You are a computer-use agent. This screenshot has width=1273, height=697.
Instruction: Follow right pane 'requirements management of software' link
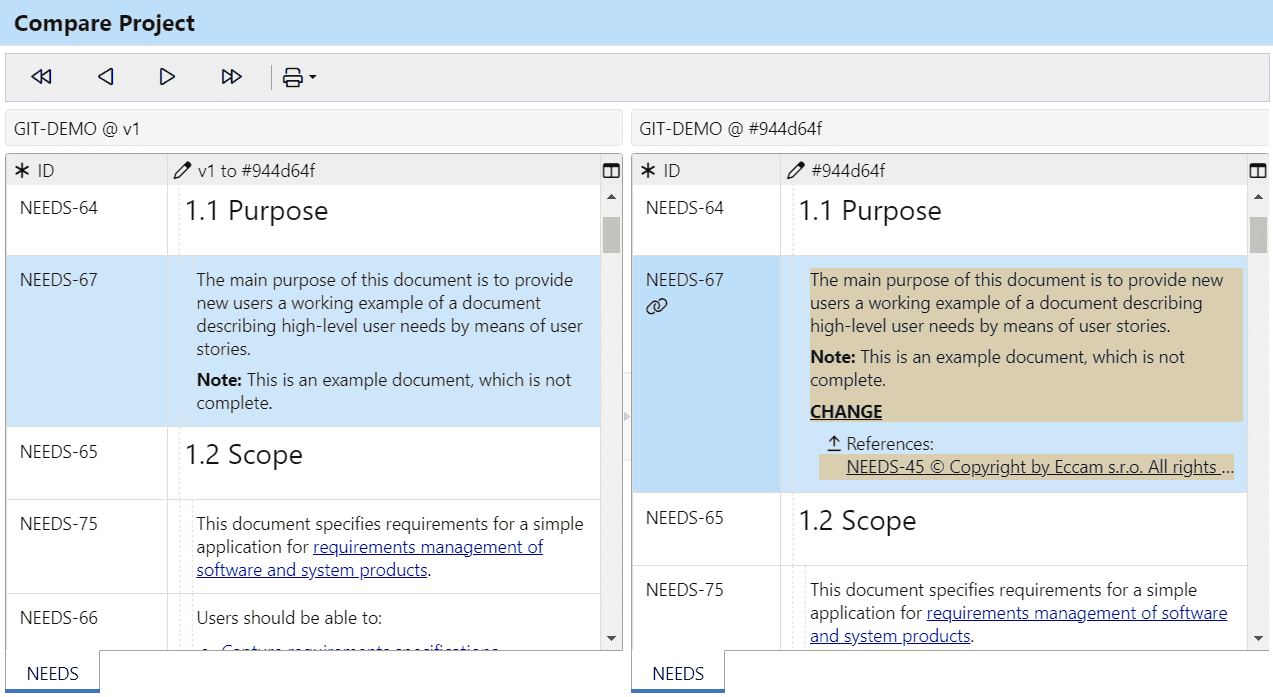1077,613
